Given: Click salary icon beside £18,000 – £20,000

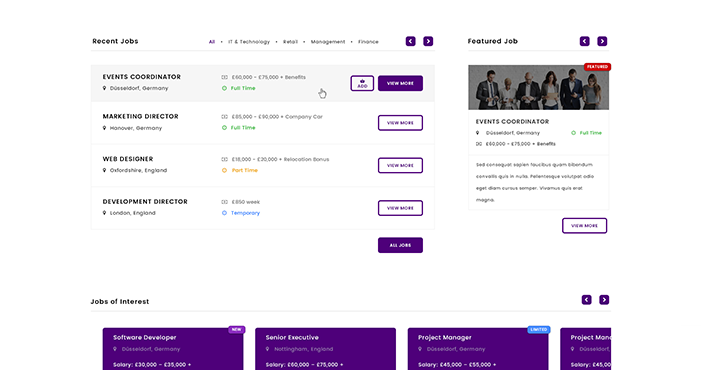Looking at the screenshot, I should (224, 159).
